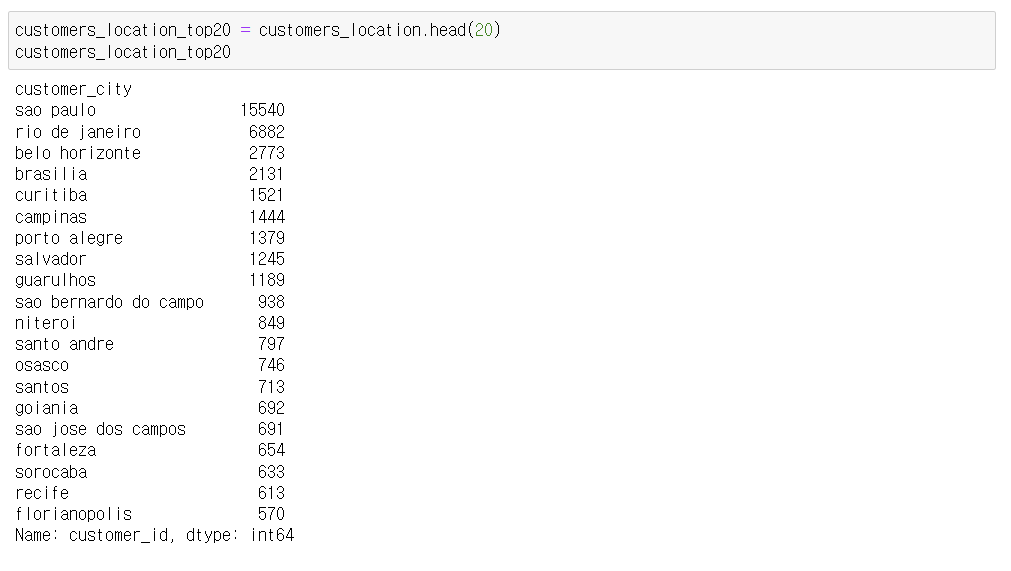Viewport: 1011px width, 571px height.
Task: Click the Name: customer_id, dtype: int64 line
Action: point(155,536)
